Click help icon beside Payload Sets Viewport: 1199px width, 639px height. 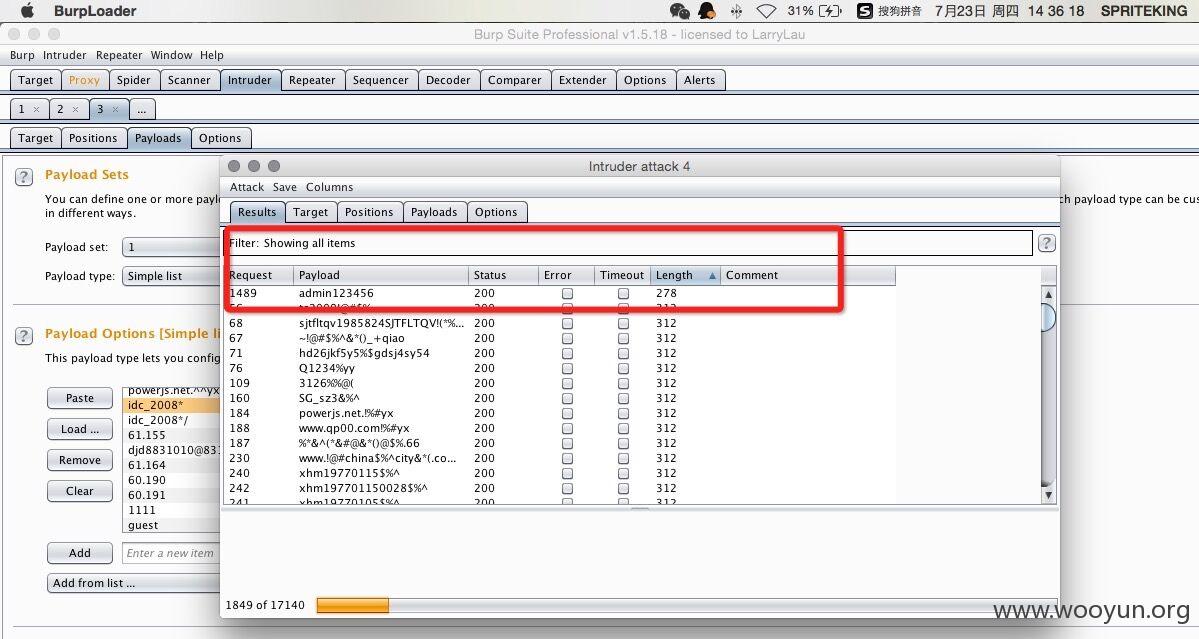pos(24,177)
